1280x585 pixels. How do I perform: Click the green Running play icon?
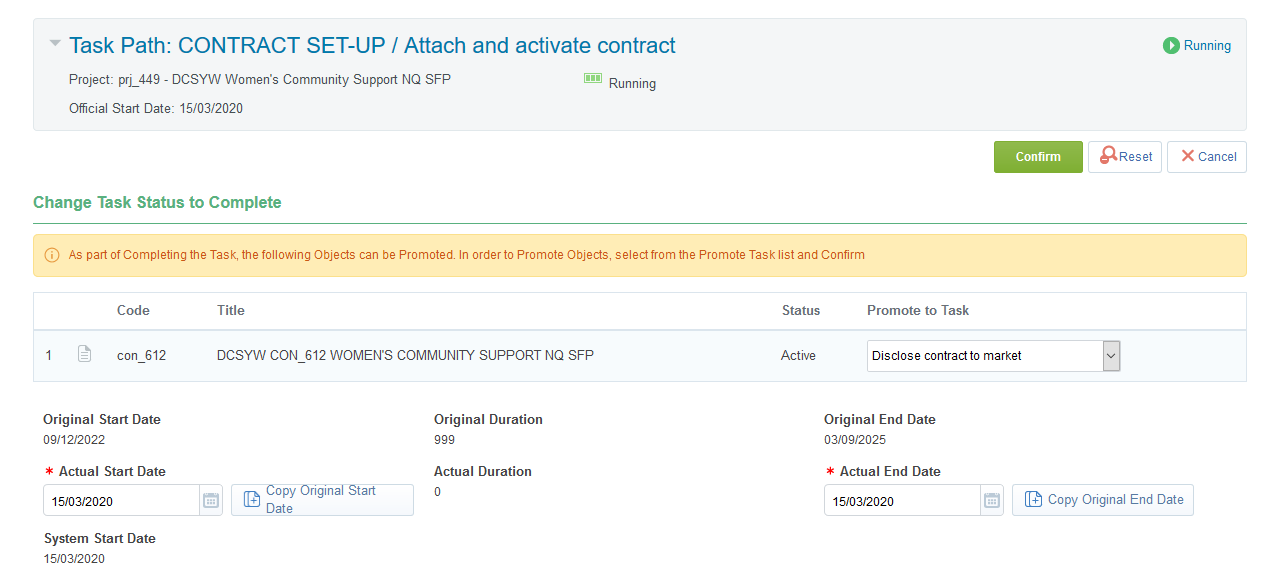click(1171, 45)
